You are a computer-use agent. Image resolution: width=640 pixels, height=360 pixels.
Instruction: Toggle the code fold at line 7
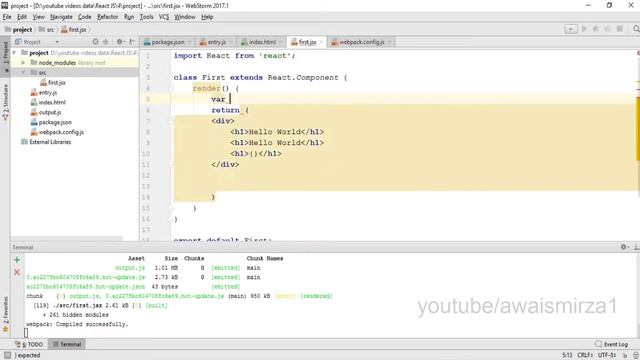click(171, 121)
